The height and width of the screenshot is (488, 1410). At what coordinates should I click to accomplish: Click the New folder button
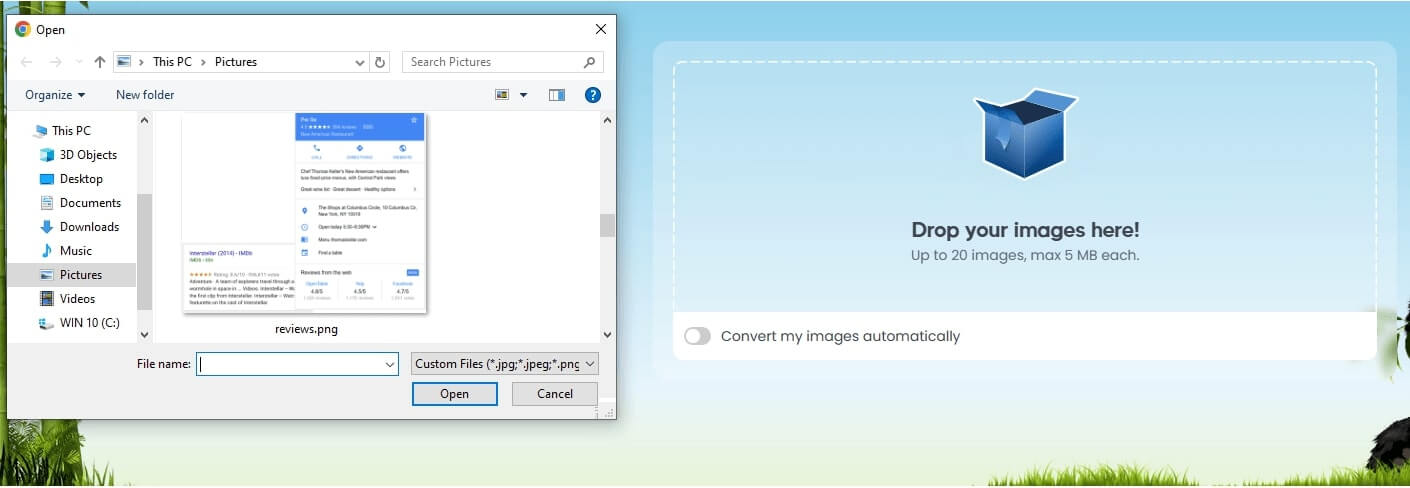pyautogui.click(x=145, y=95)
